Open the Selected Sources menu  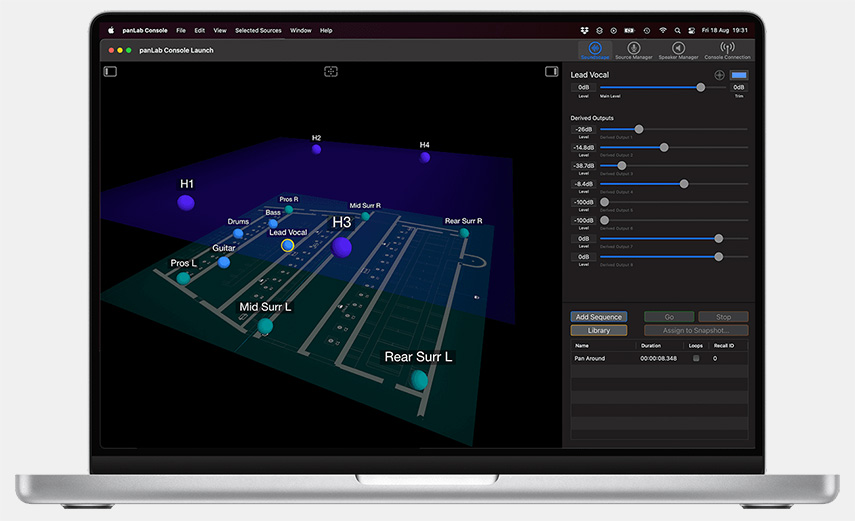[258, 31]
